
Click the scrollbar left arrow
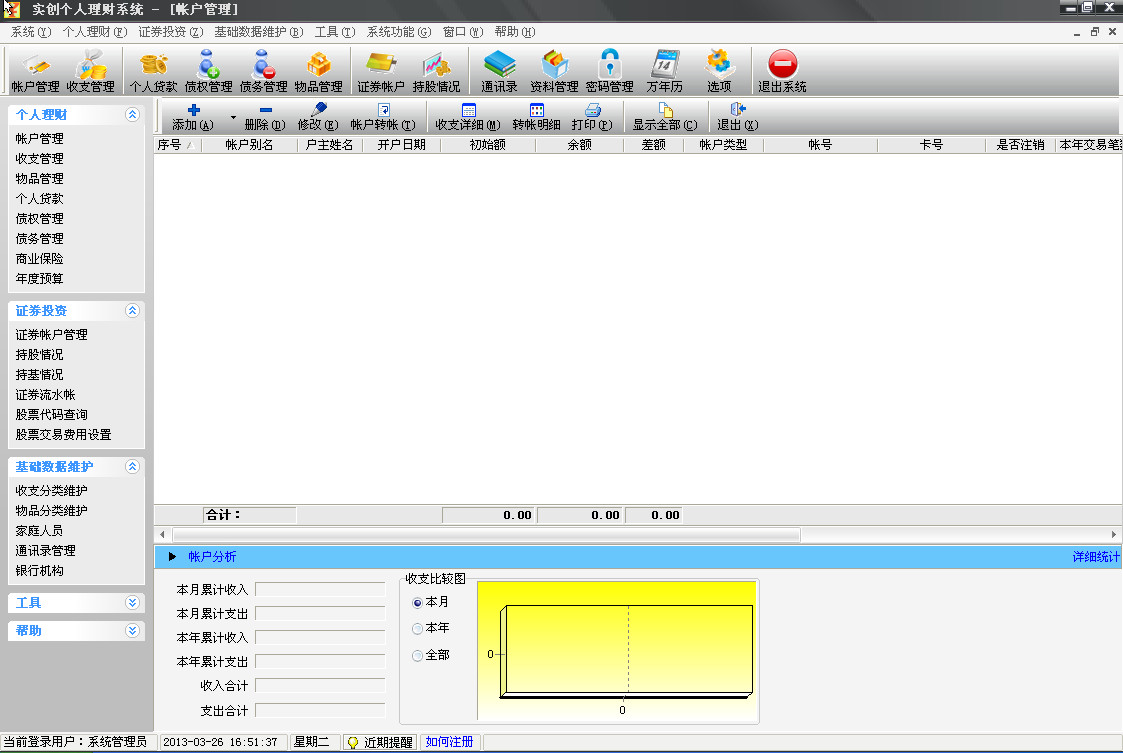tap(163, 534)
